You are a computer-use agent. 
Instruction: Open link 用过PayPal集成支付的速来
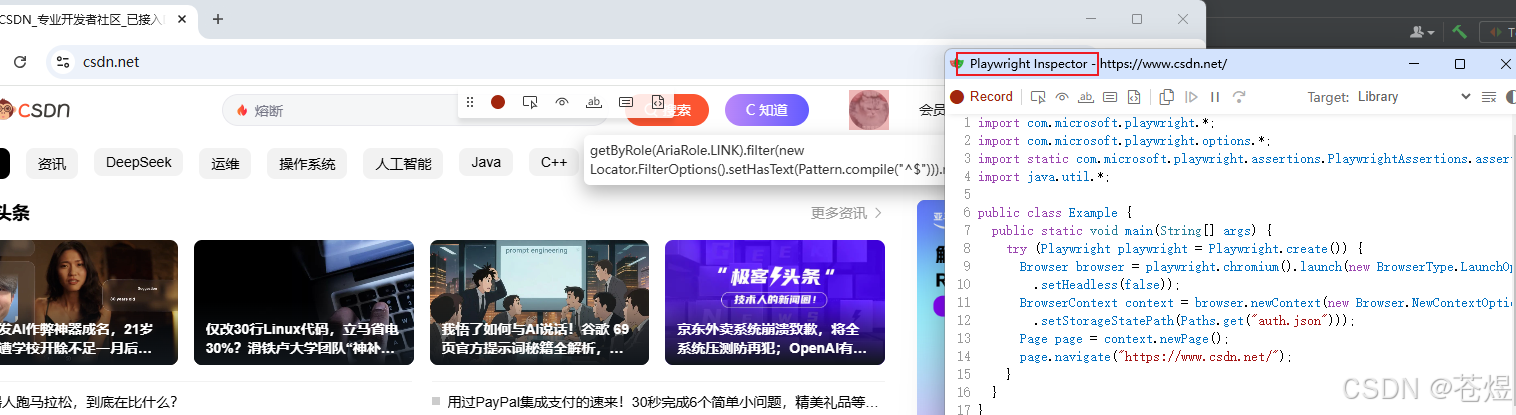(663, 402)
